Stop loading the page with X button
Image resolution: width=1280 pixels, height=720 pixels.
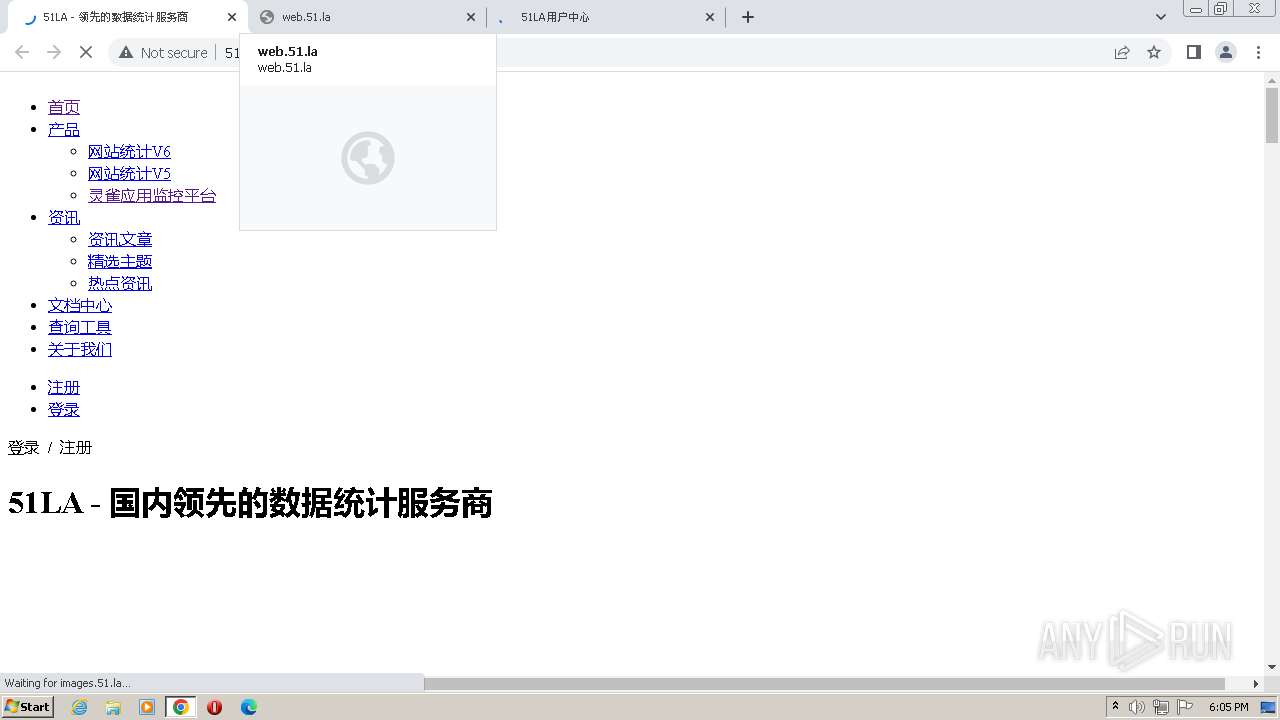click(x=86, y=52)
